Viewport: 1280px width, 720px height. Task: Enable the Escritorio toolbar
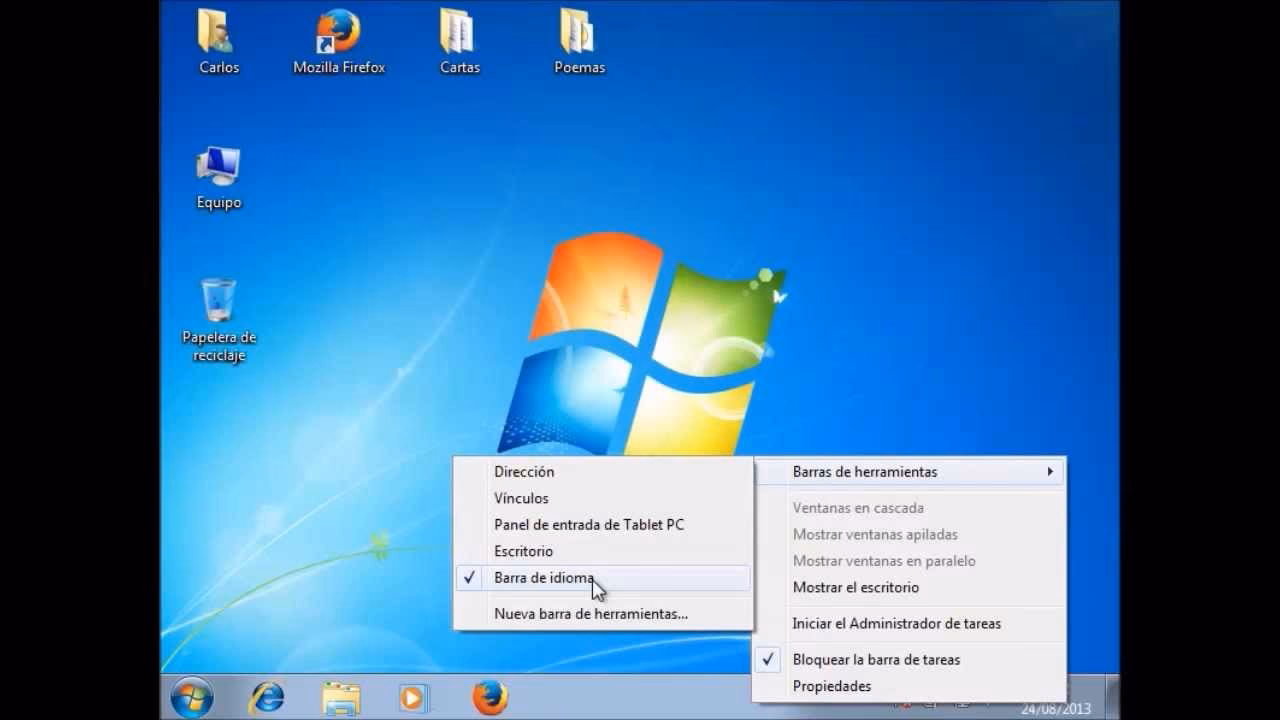point(522,551)
